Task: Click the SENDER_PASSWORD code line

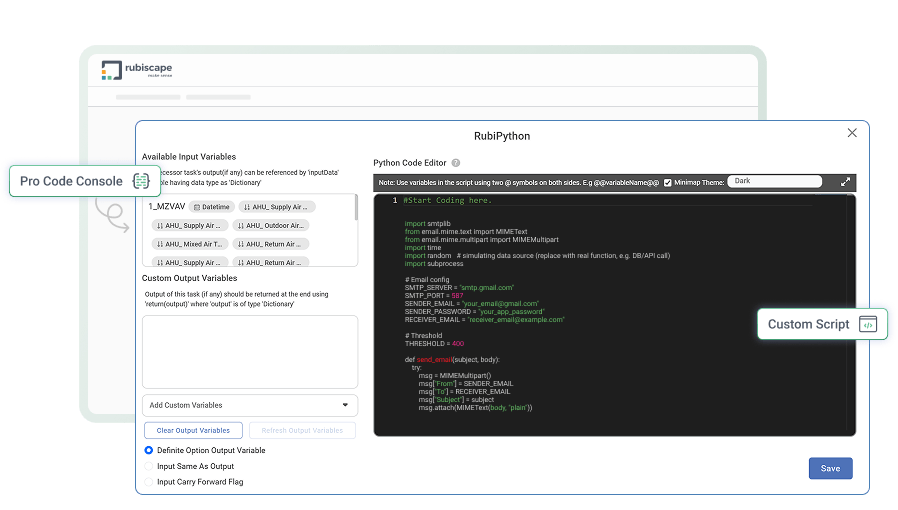Action: 474,312
